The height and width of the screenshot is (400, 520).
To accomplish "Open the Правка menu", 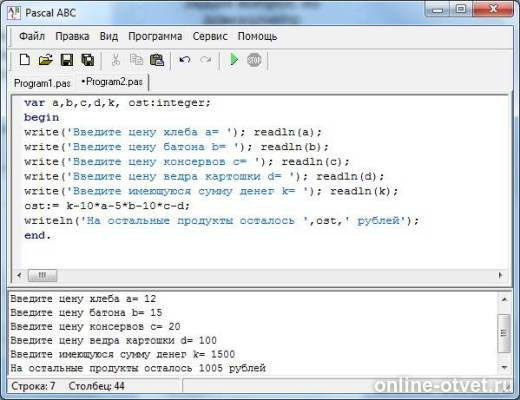I will coord(72,36).
